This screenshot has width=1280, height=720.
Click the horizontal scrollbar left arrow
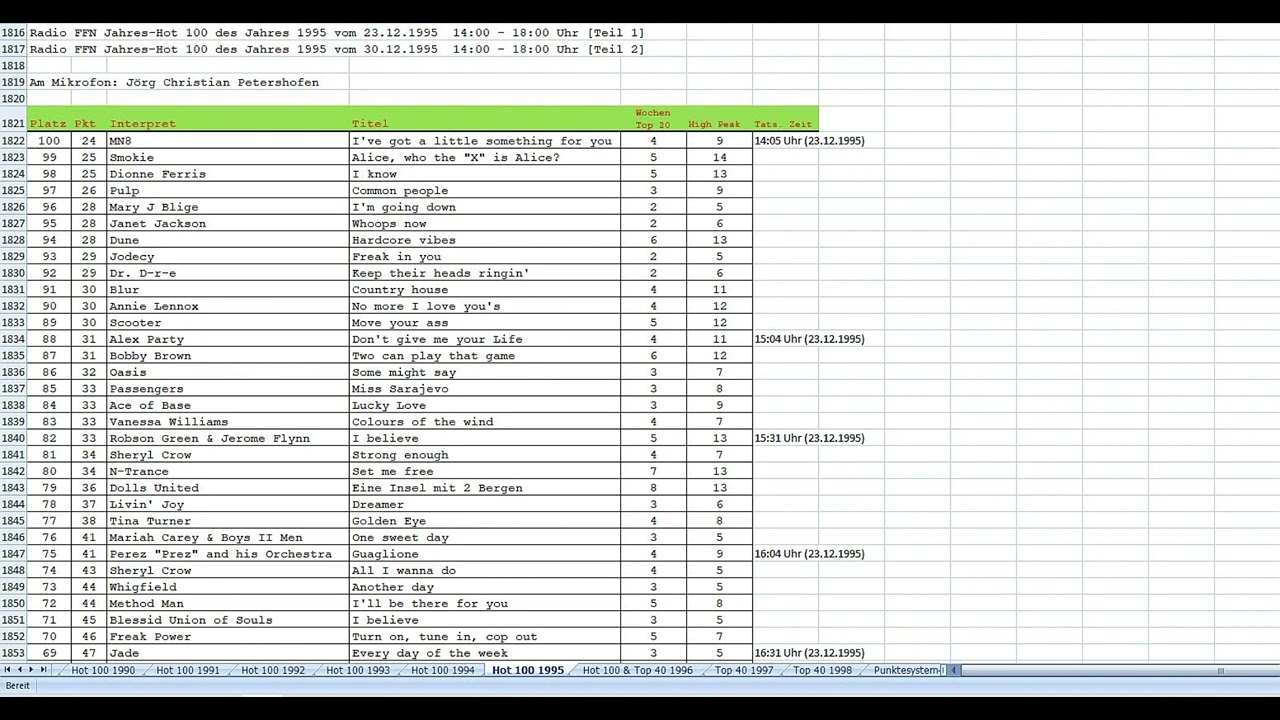coord(954,670)
